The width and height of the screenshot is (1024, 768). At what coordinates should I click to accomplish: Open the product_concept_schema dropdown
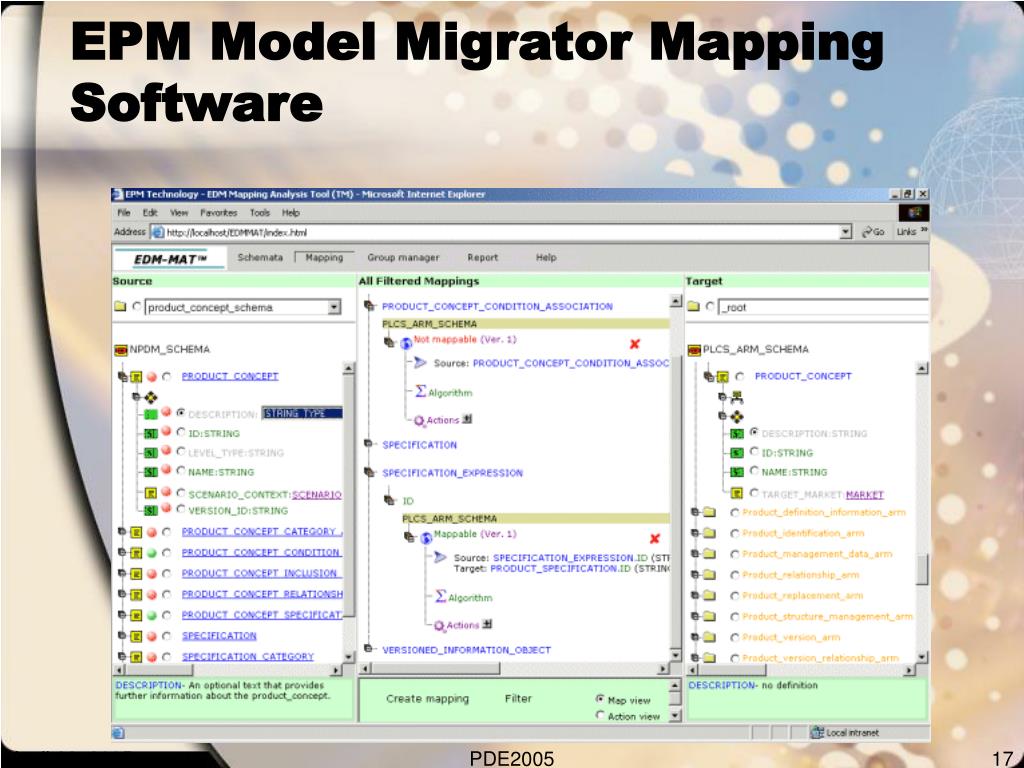[334, 307]
